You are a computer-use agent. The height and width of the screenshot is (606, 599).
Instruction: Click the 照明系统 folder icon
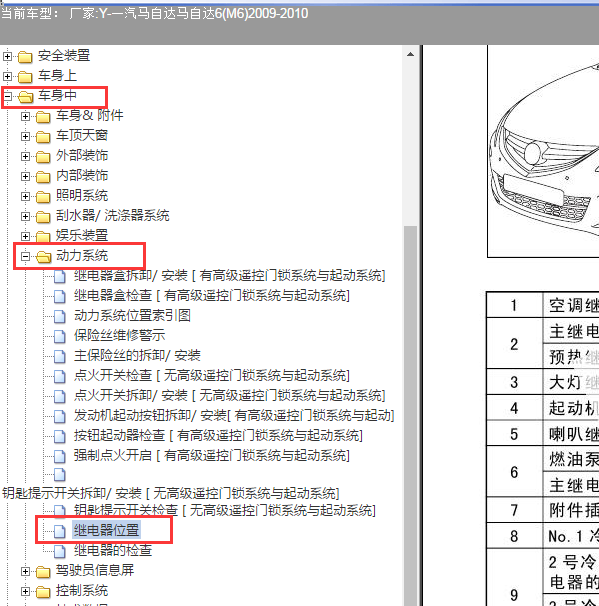tap(43, 197)
